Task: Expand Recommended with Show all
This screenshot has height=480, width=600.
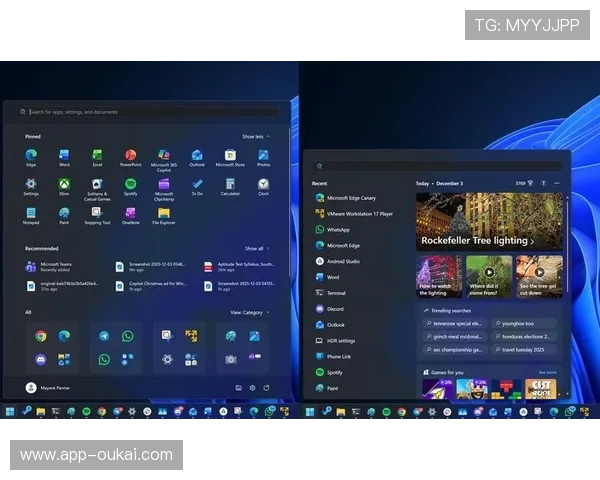Action: (256, 248)
